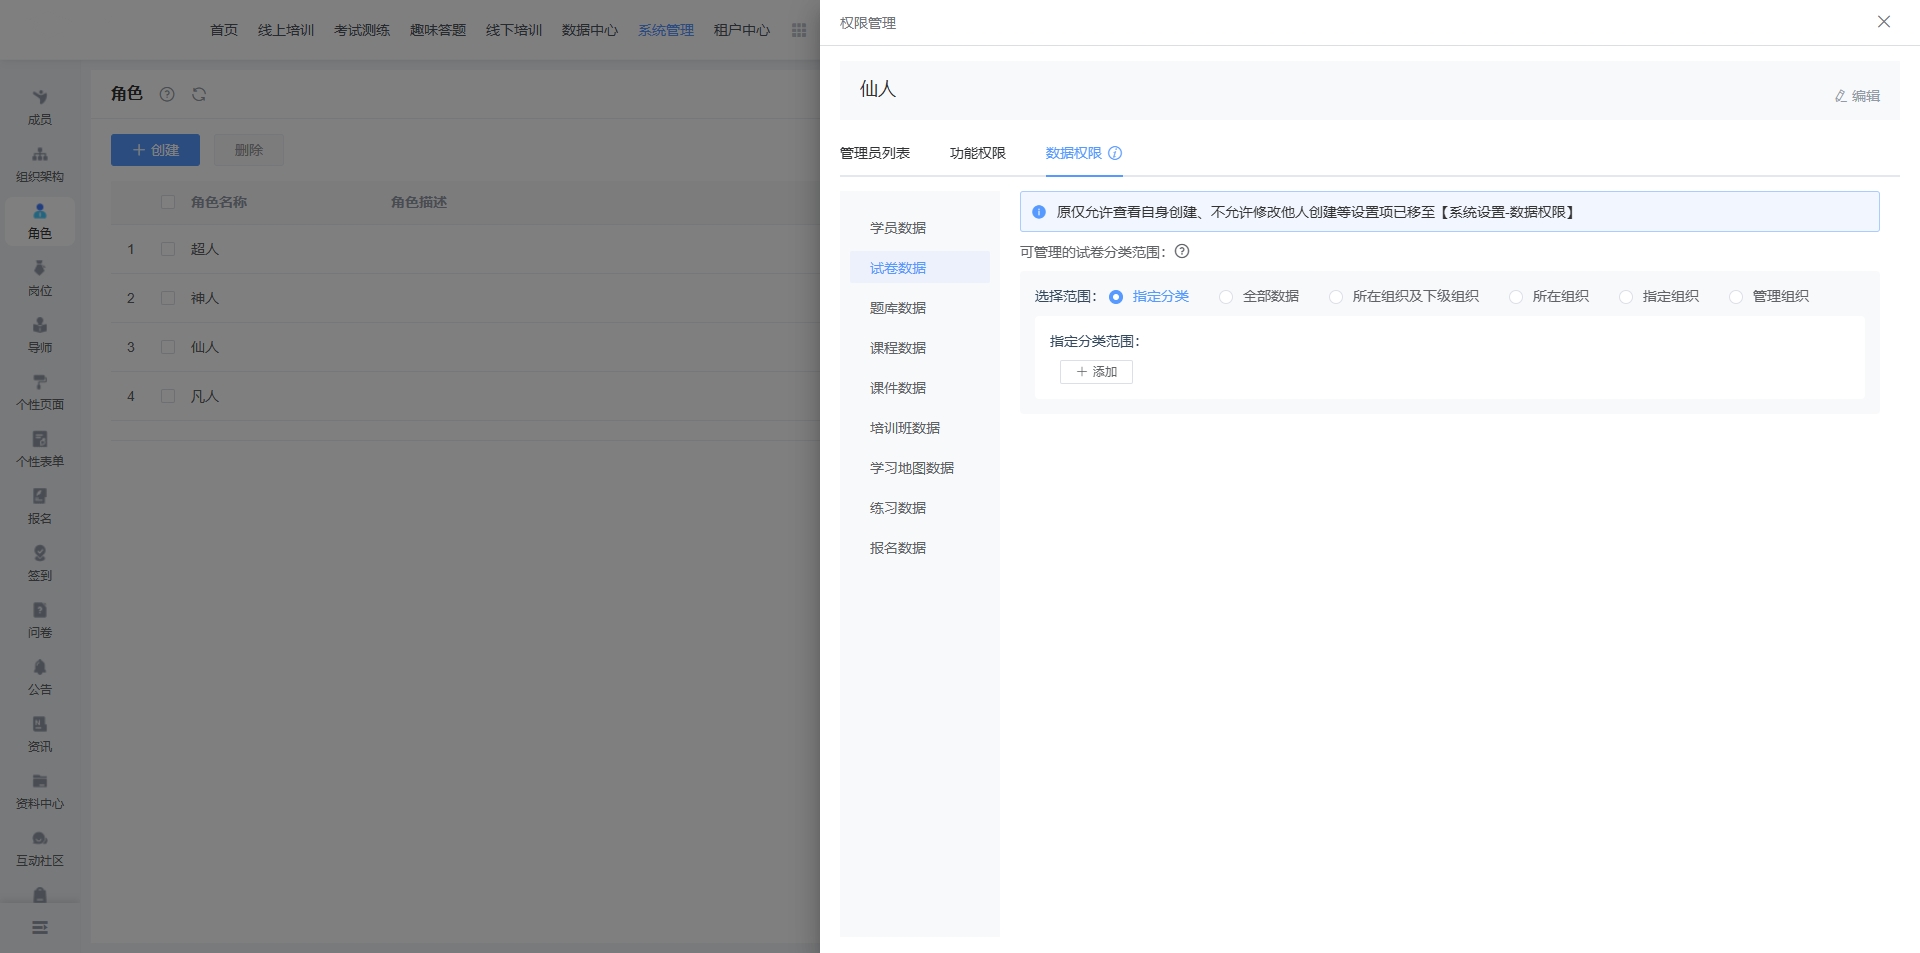Select the 全部数据 radio option
The width and height of the screenshot is (1920, 953).
(x=1226, y=297)
